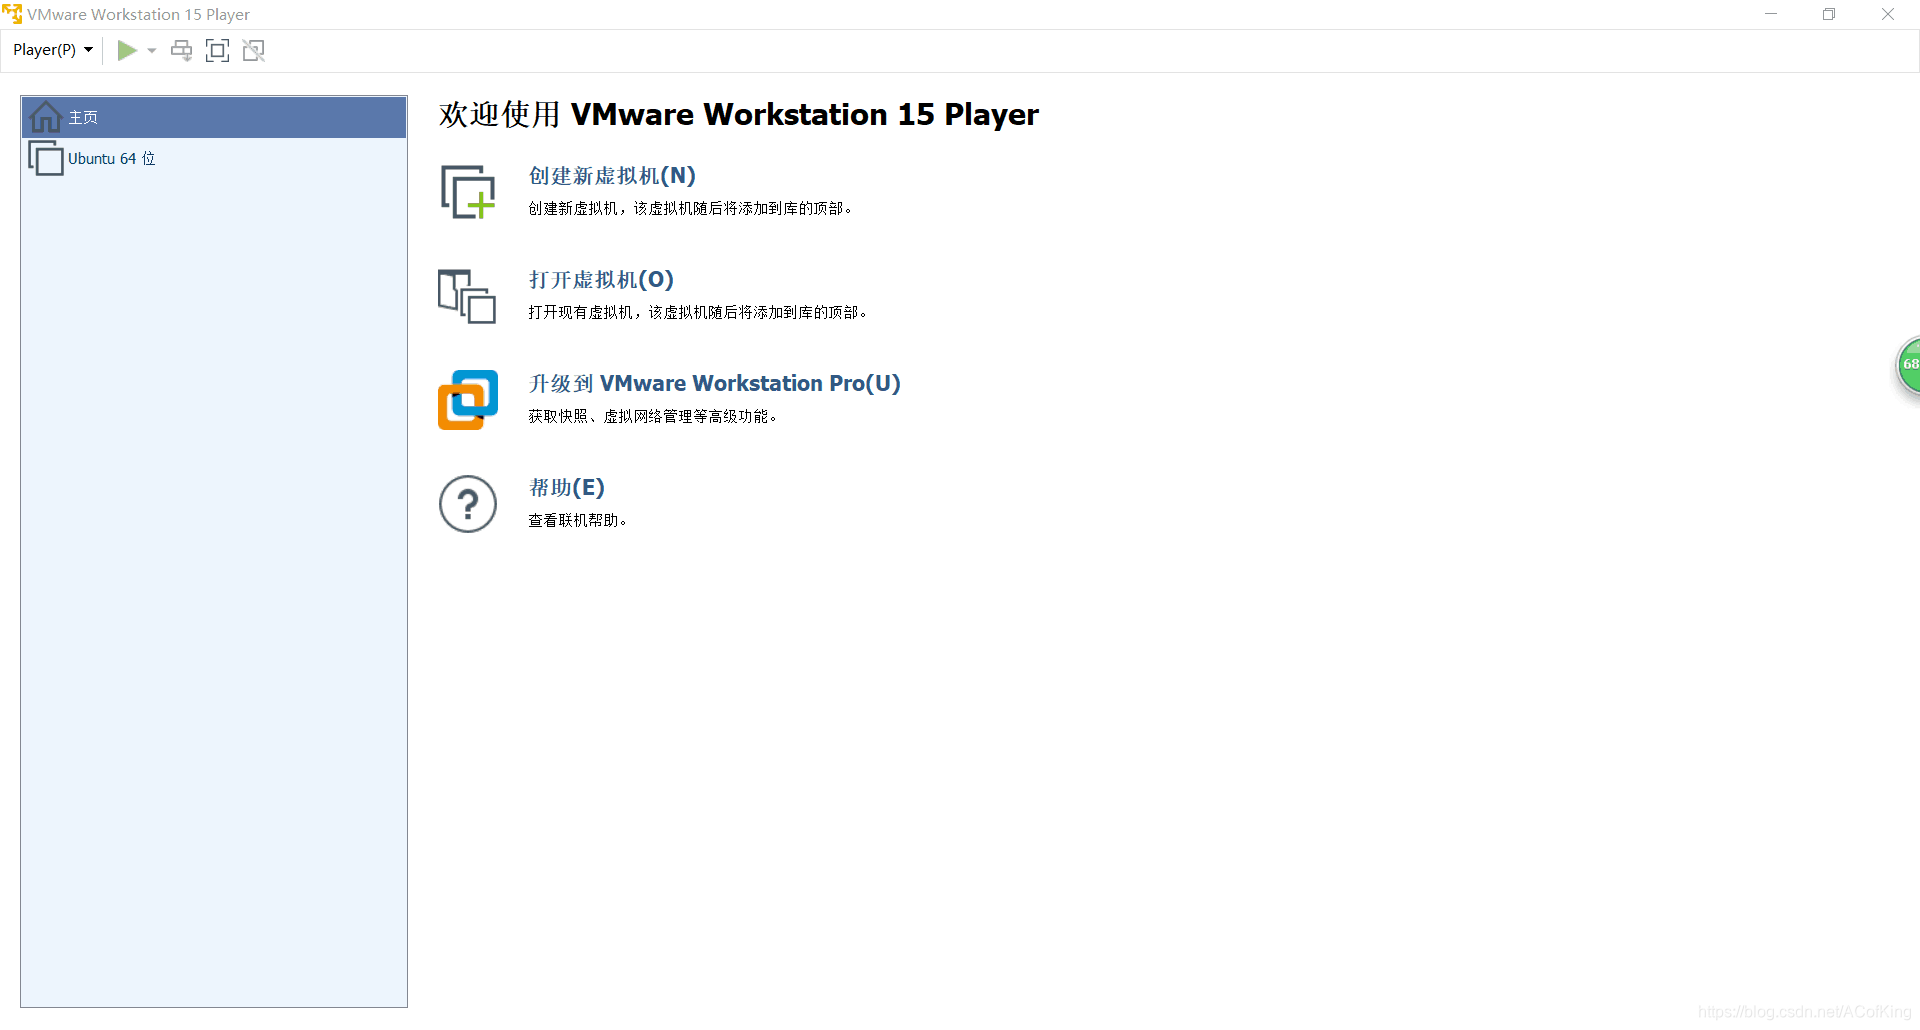This screenshot has width=1920, height=1030.
Task: Click 升级到 VMware Workstation Pro(U) link
Action: click(x=714, y=384)
